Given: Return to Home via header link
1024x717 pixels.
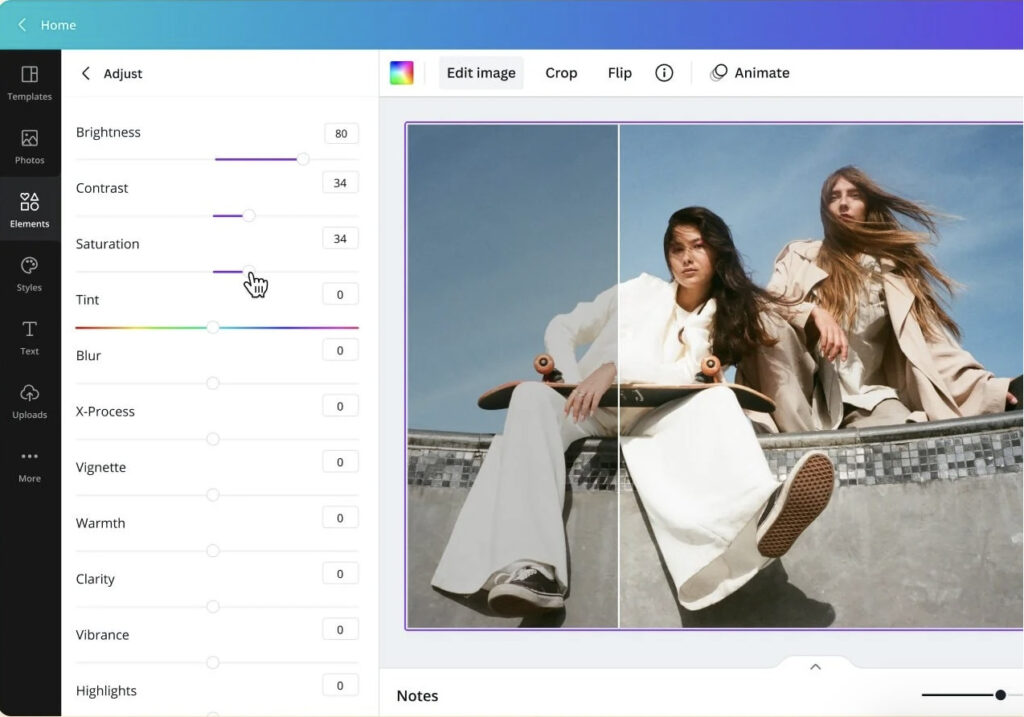Looking at the screenshot, I should click(58, 25).
